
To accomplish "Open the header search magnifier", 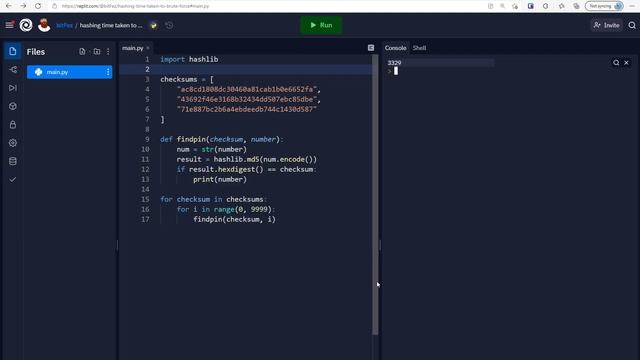I will [632, 25].
